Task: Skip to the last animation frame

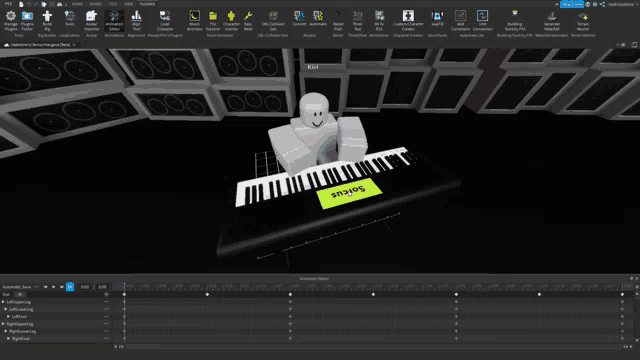Action: pyautogui.click(x=62, y=287)
